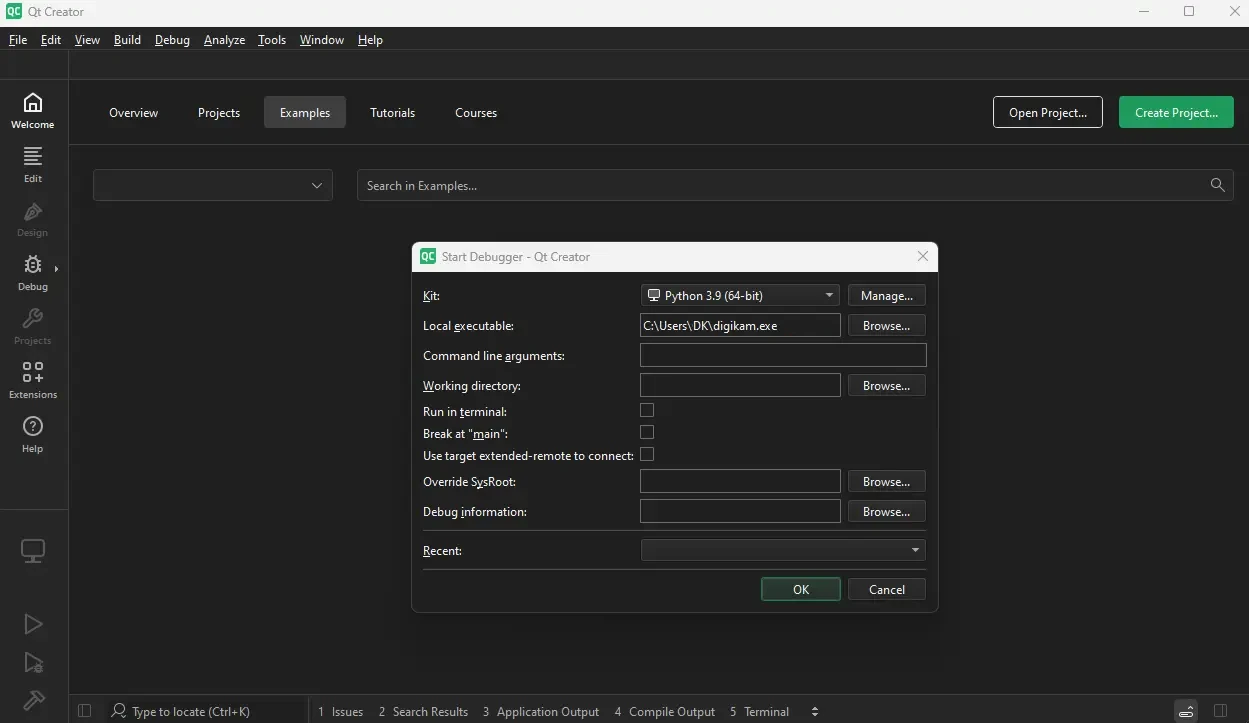Open the Help mode
This screenshot has height=723, width=1249.
pos(32,434)
